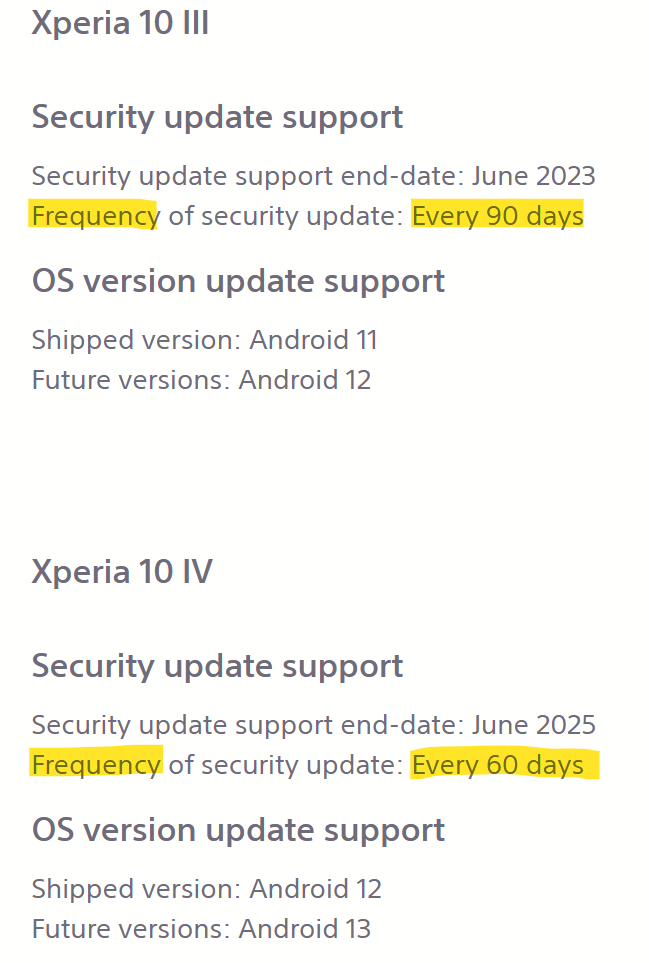Image resolution: width=649 pixels, height=963 pixels.
Task: Click highlighted Every 90 days text
Action: tap(497, 216)
